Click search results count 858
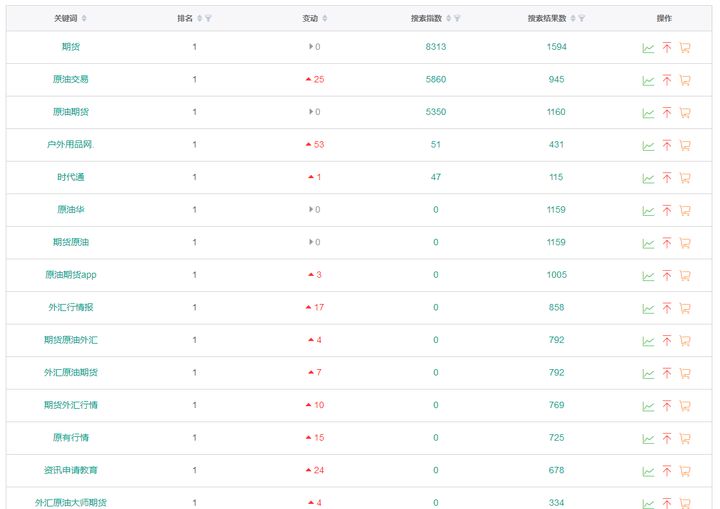The width and height of the screenshot is (720, 509). tap(556, 307)
